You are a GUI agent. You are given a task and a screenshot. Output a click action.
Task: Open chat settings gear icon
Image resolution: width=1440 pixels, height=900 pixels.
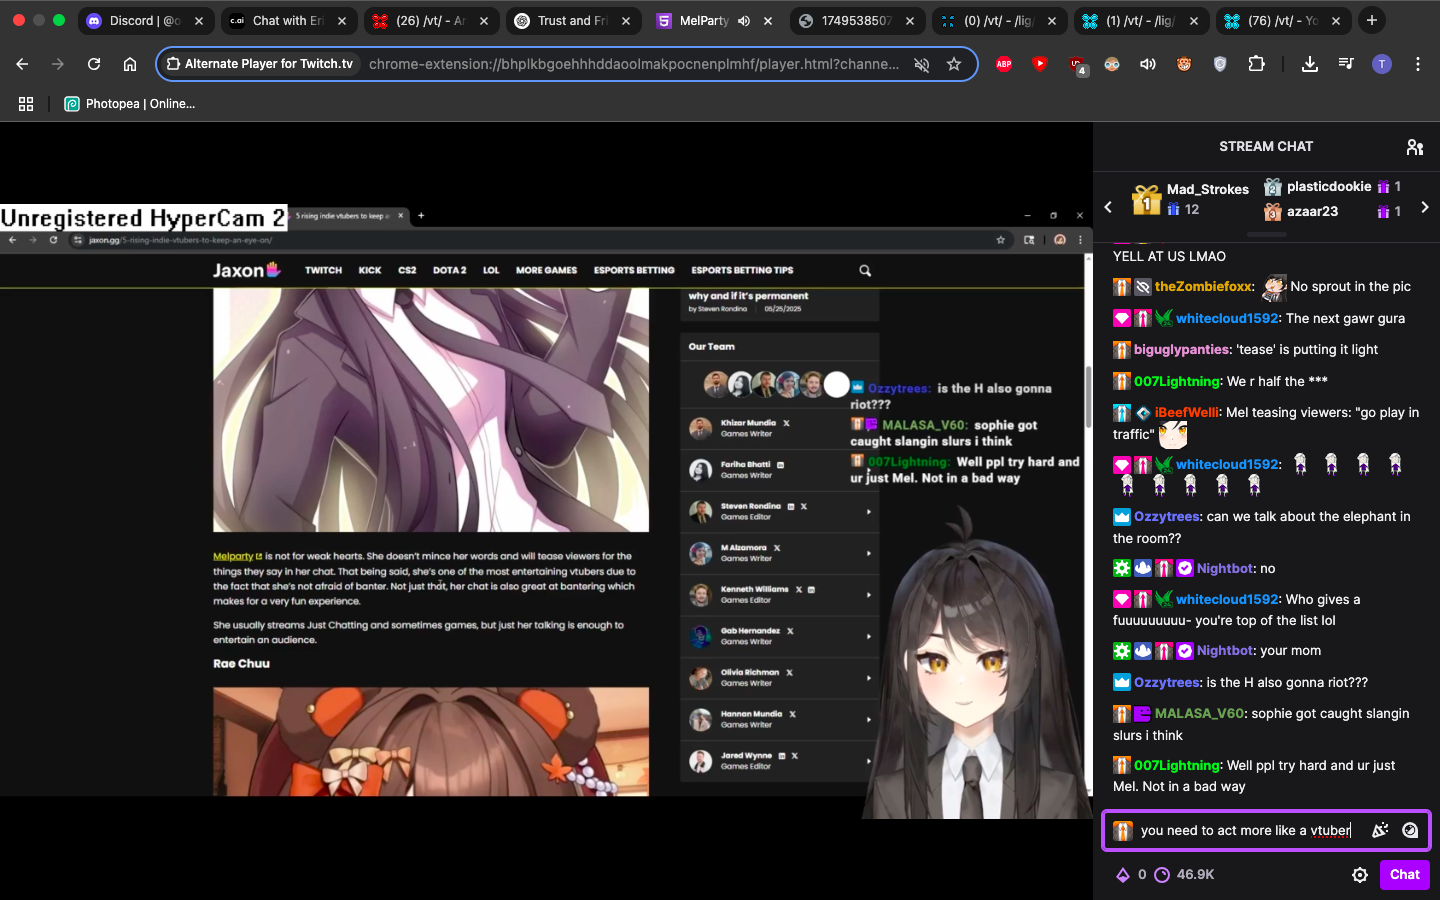click(1360, 875)
